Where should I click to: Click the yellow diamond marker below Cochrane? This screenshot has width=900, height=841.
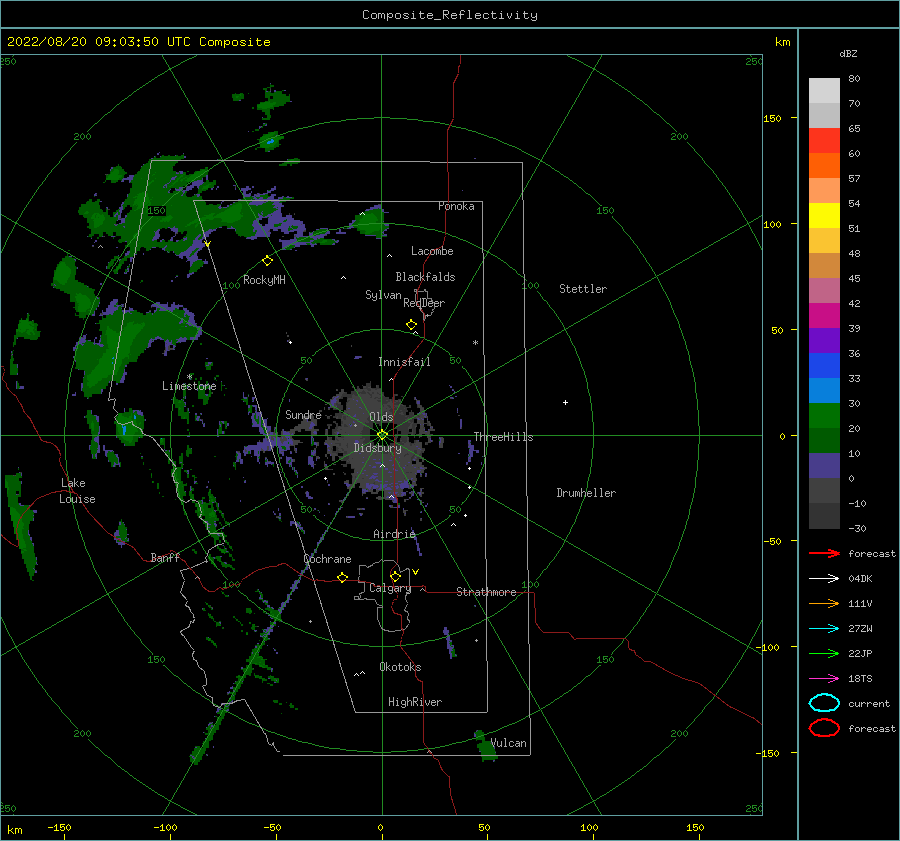point(342,577)
